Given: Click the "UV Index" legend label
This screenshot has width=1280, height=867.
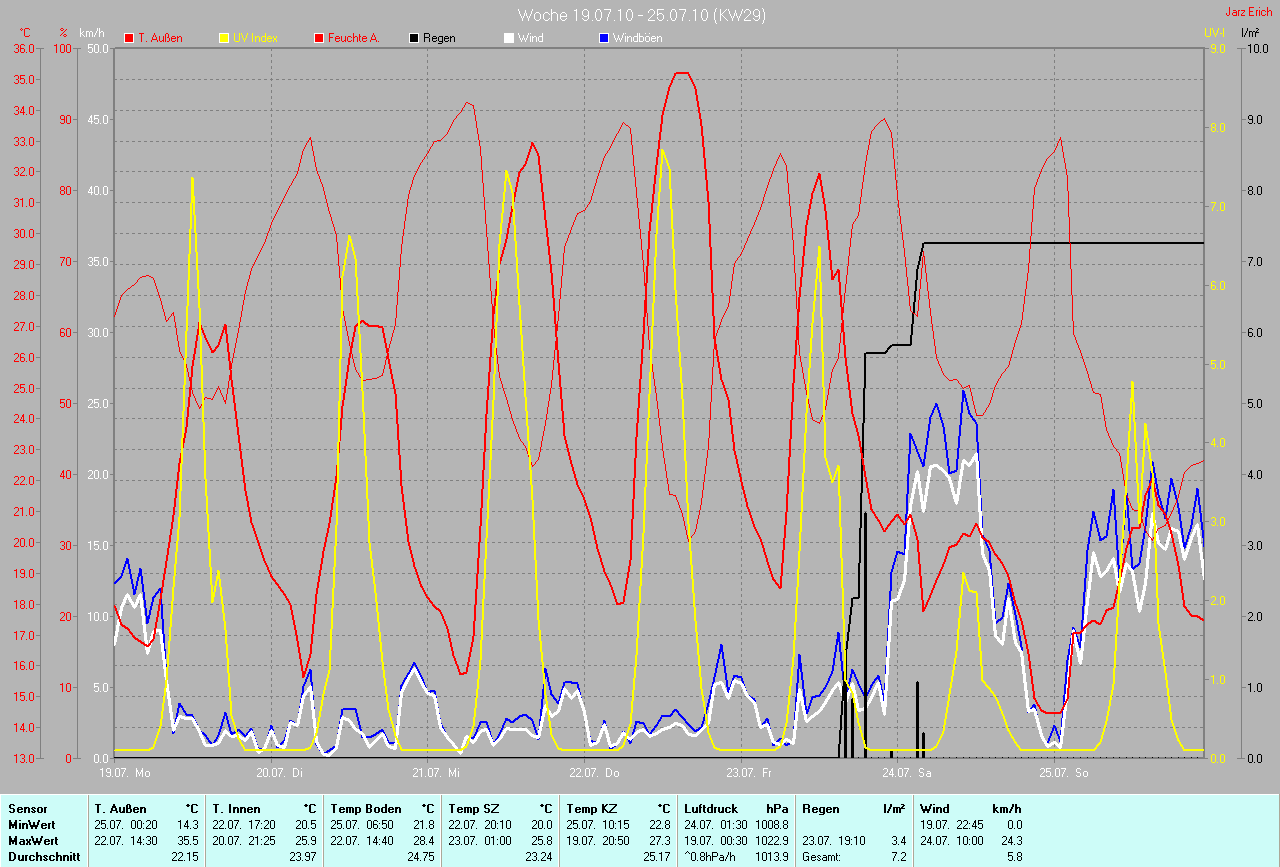Looking at the screenshot, I should [x=255, y=38].
